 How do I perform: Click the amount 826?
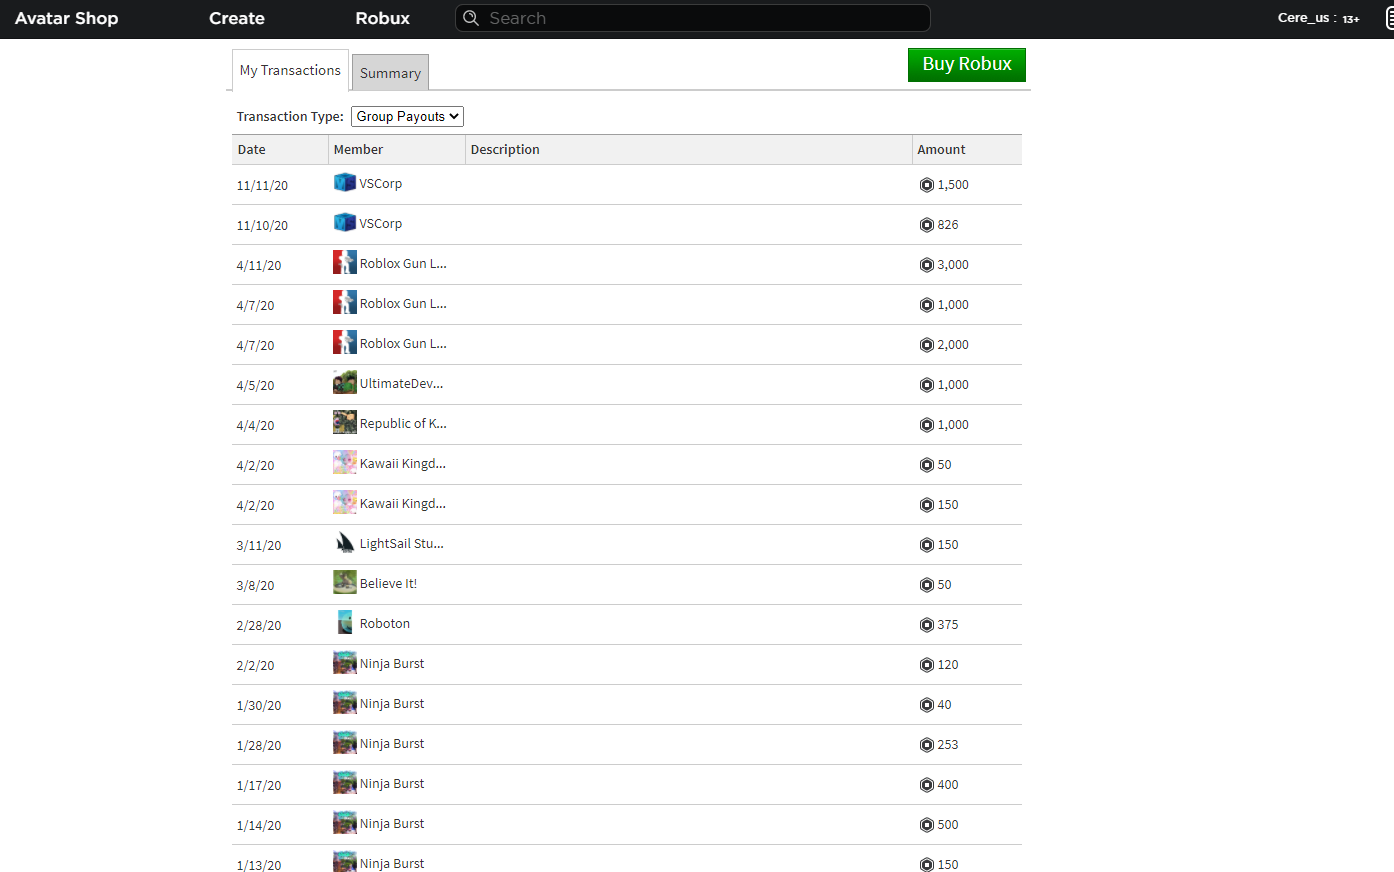coord(948,225)
